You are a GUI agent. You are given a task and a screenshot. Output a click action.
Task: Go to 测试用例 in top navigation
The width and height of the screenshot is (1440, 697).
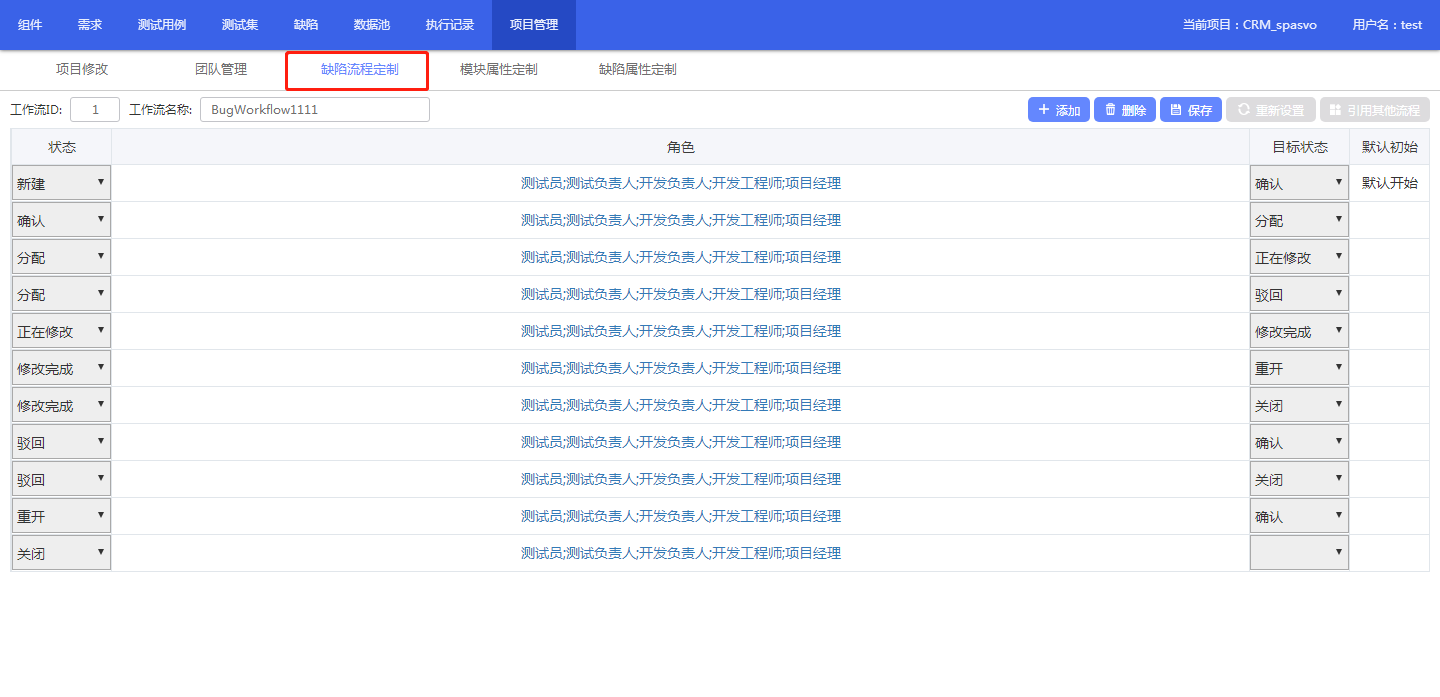162,25
